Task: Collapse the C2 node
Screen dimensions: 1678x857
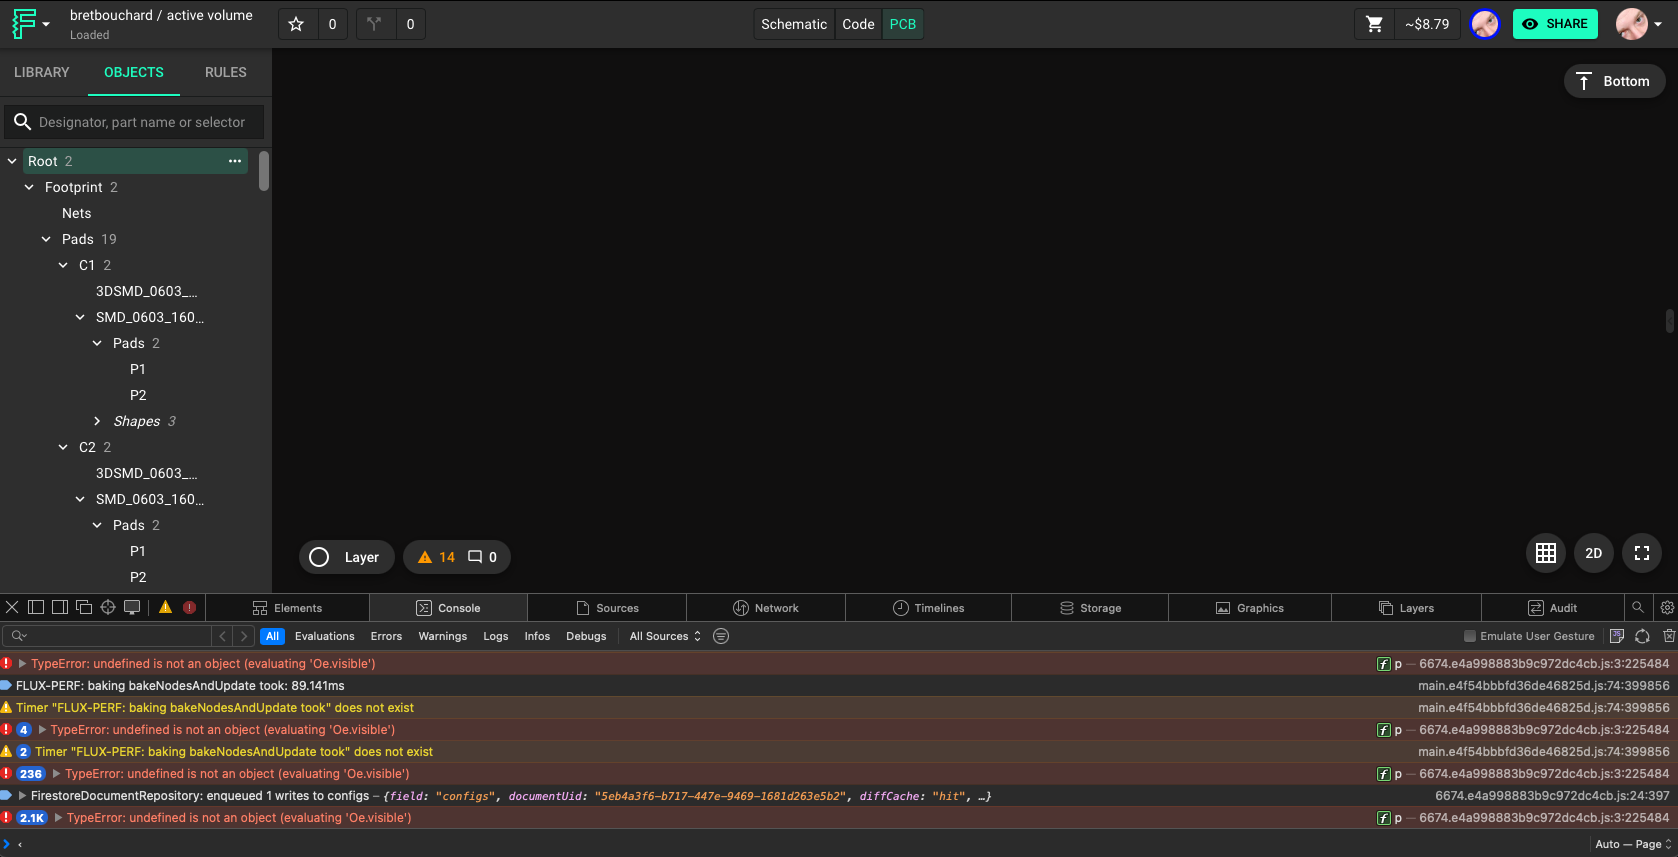Action: (x=63, y=447)
